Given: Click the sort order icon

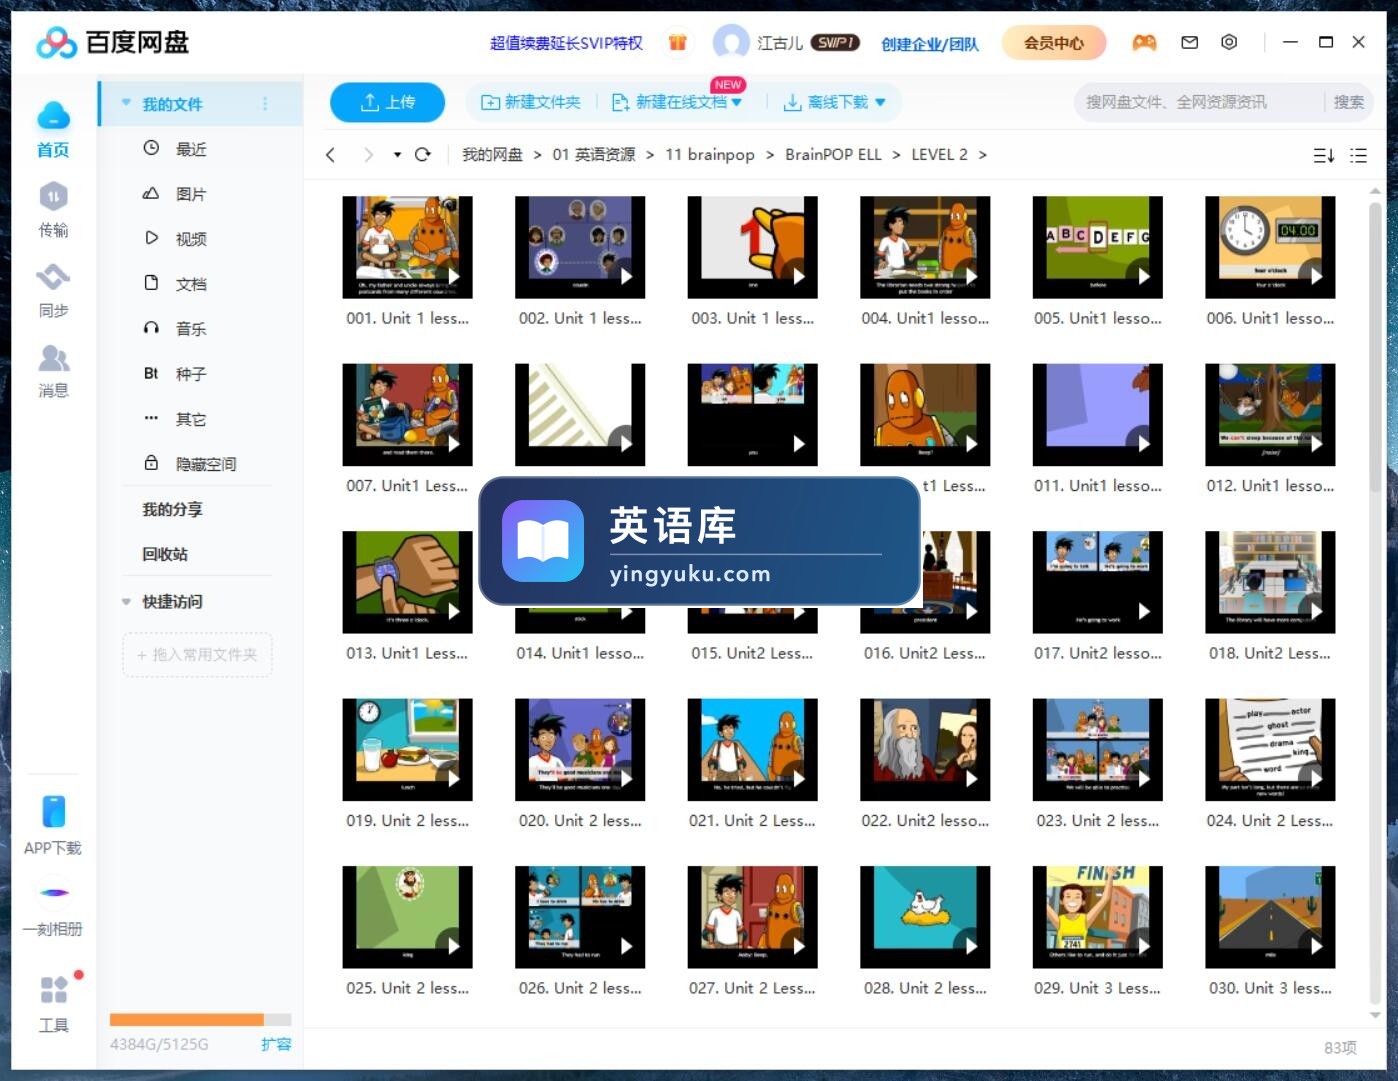Looking at the screenshot, I should click(x=1323, y=155).
